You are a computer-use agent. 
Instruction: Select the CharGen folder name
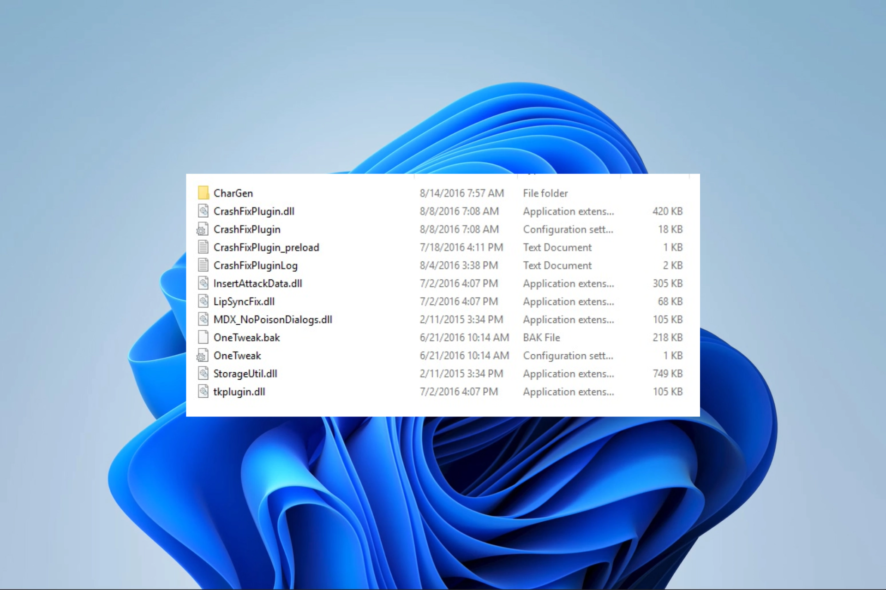coord(233,193)
